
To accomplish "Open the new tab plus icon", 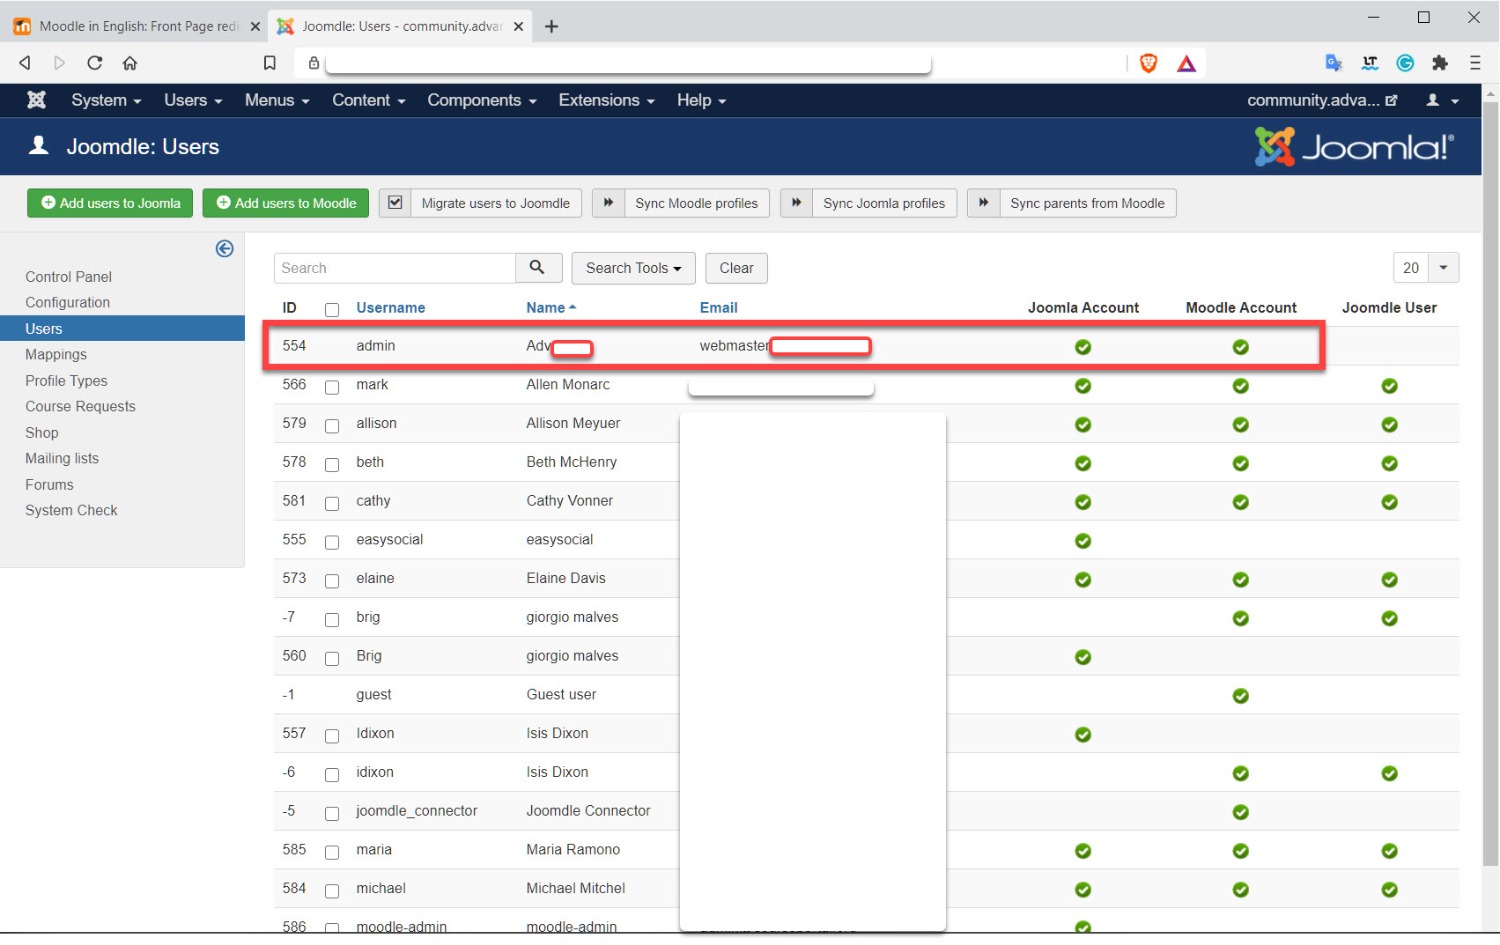I will [551, 27].
